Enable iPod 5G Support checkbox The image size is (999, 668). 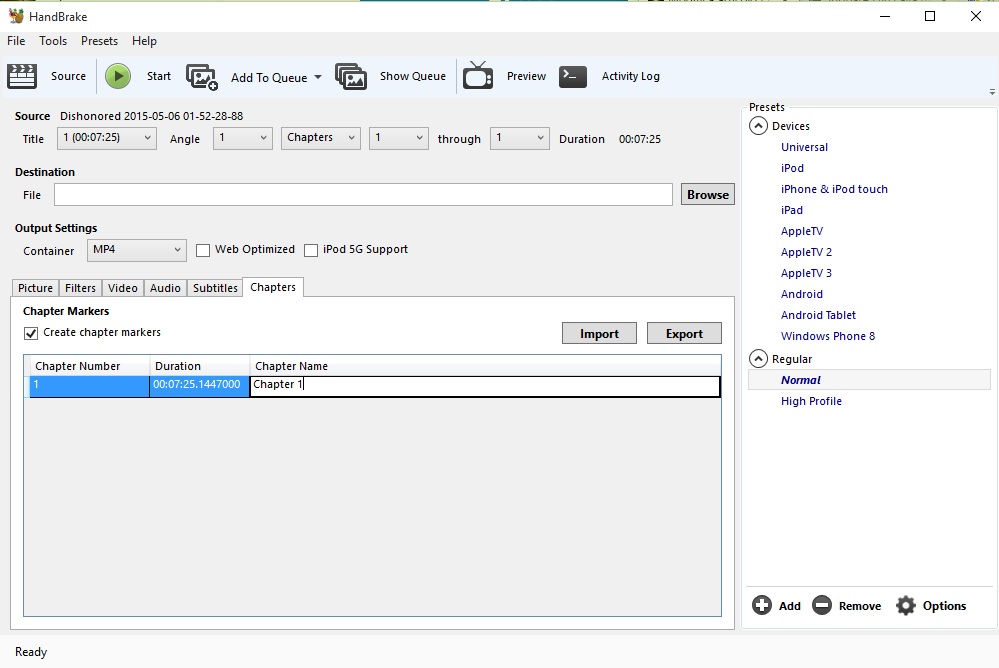(311, 250)
